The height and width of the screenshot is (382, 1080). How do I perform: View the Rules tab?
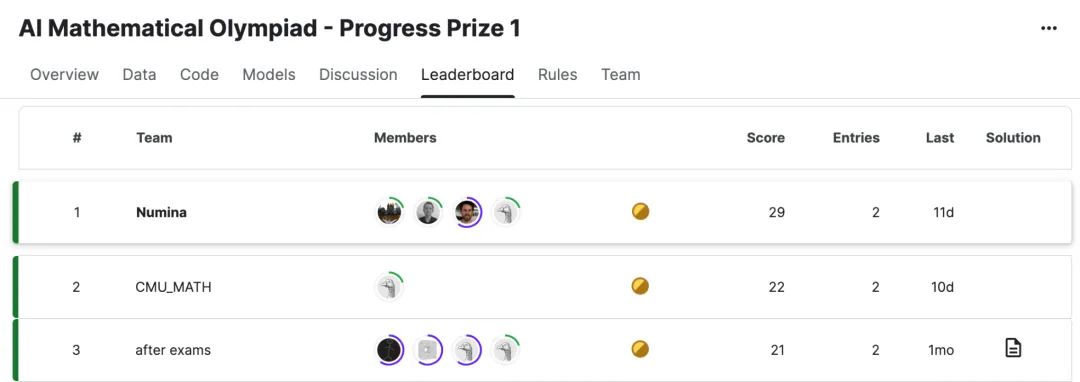pyautogui.click(x=557, y=74)
